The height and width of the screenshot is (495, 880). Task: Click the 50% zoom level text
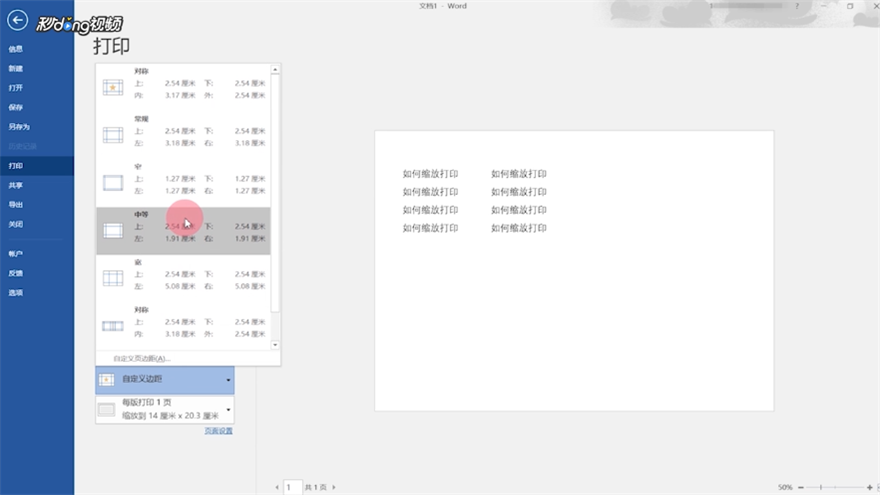click(785, 487)
